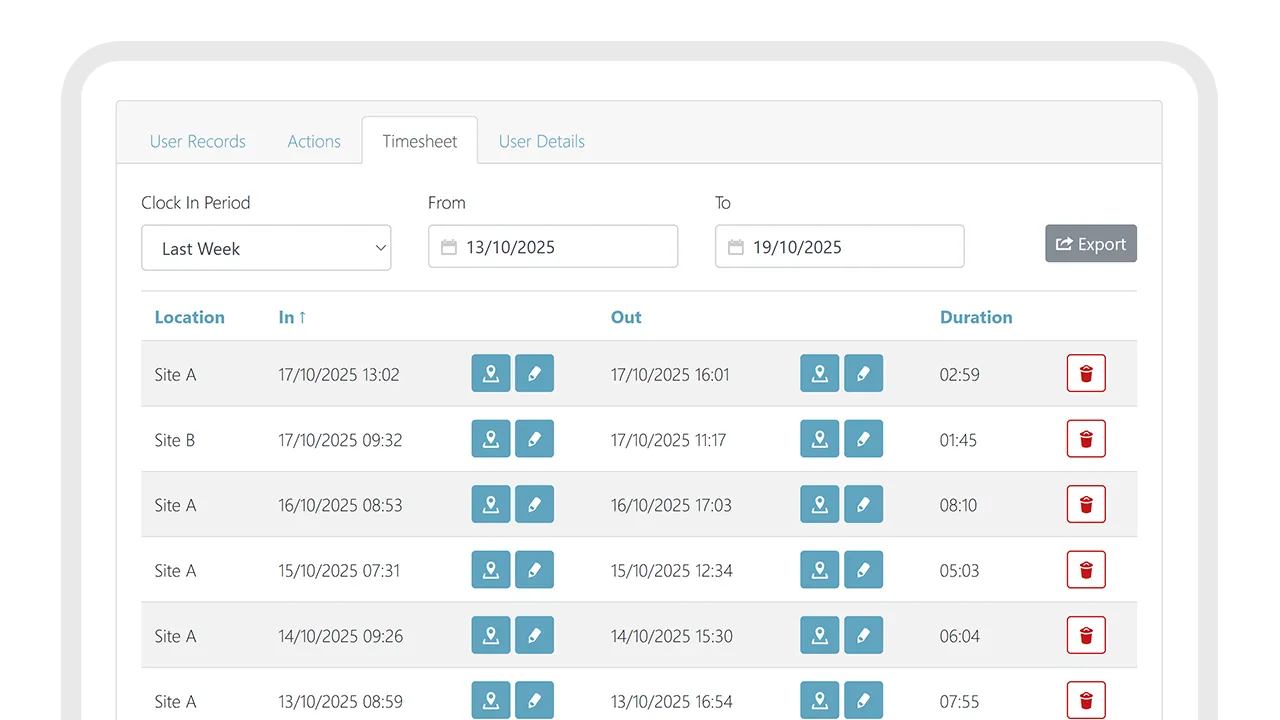Edit the clock-in time for the 16/10/2025 entry
The height and width of the screenshot is (720, 1280).
tap(534, 504)
